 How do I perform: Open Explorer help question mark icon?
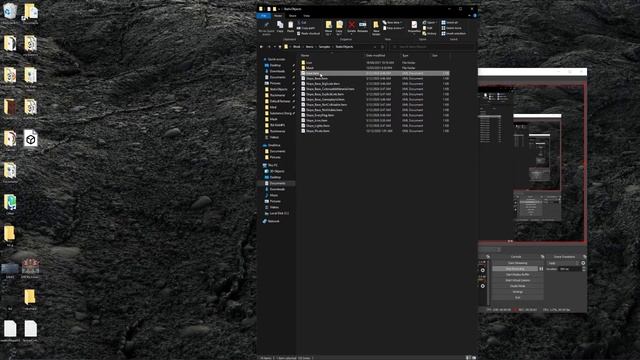click(x=475, y=16)
